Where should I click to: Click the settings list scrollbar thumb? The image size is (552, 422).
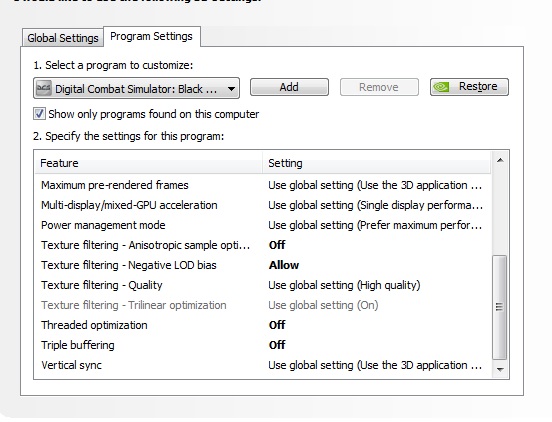point(500,307)
